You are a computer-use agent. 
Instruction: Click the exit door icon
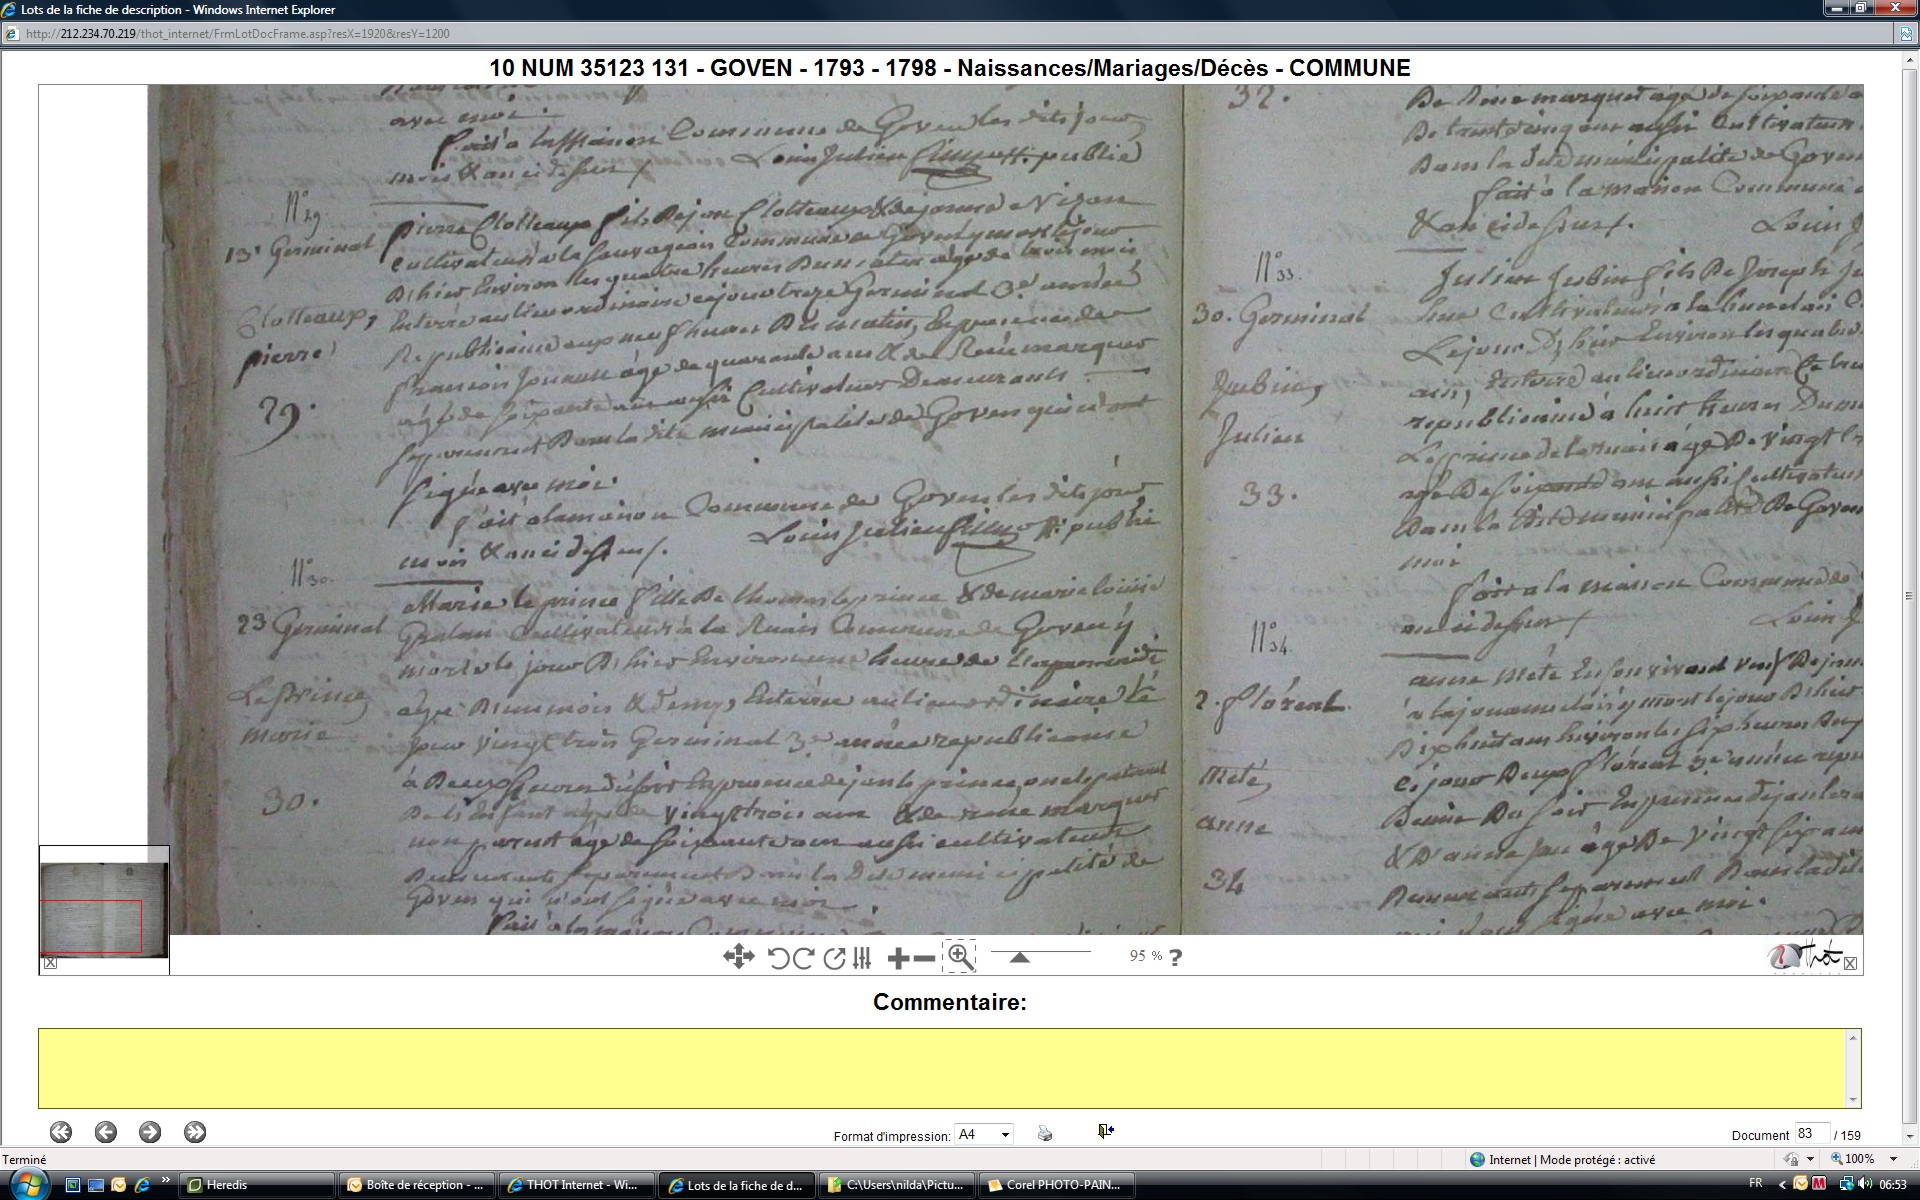click(x=1105, y=1131)
